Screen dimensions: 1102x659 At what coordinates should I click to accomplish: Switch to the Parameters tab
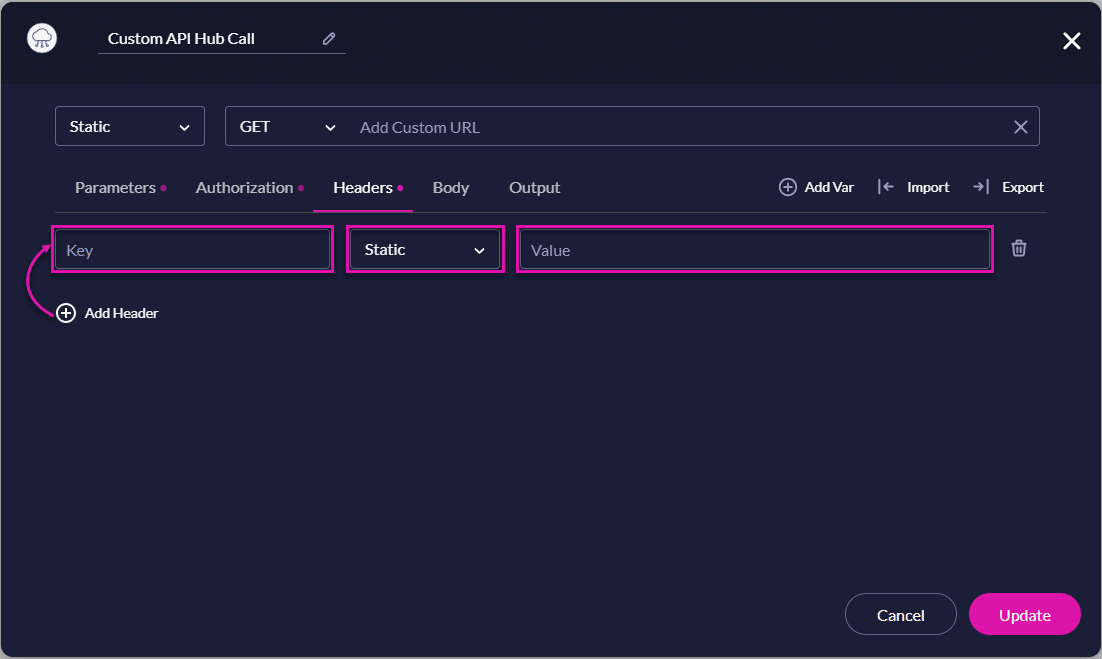(x=114, y=187)
